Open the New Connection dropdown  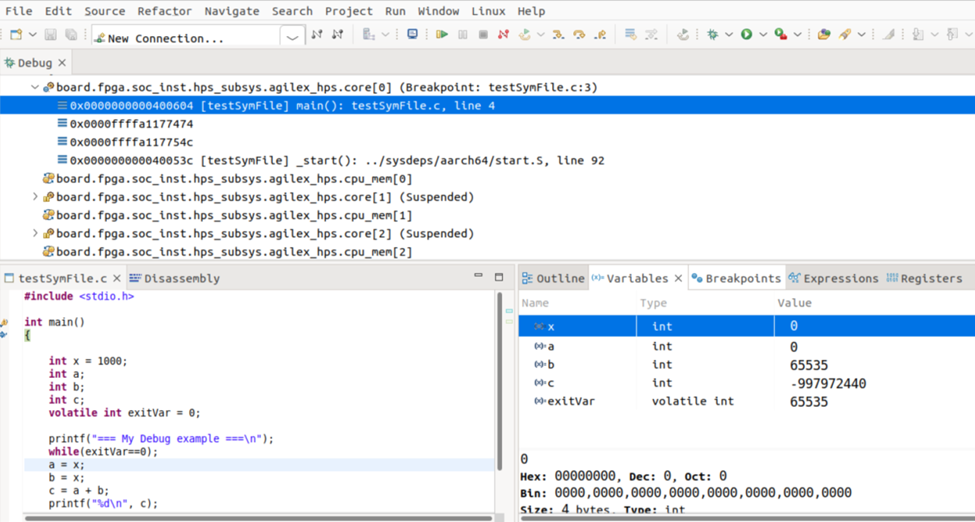click(292, 38)
